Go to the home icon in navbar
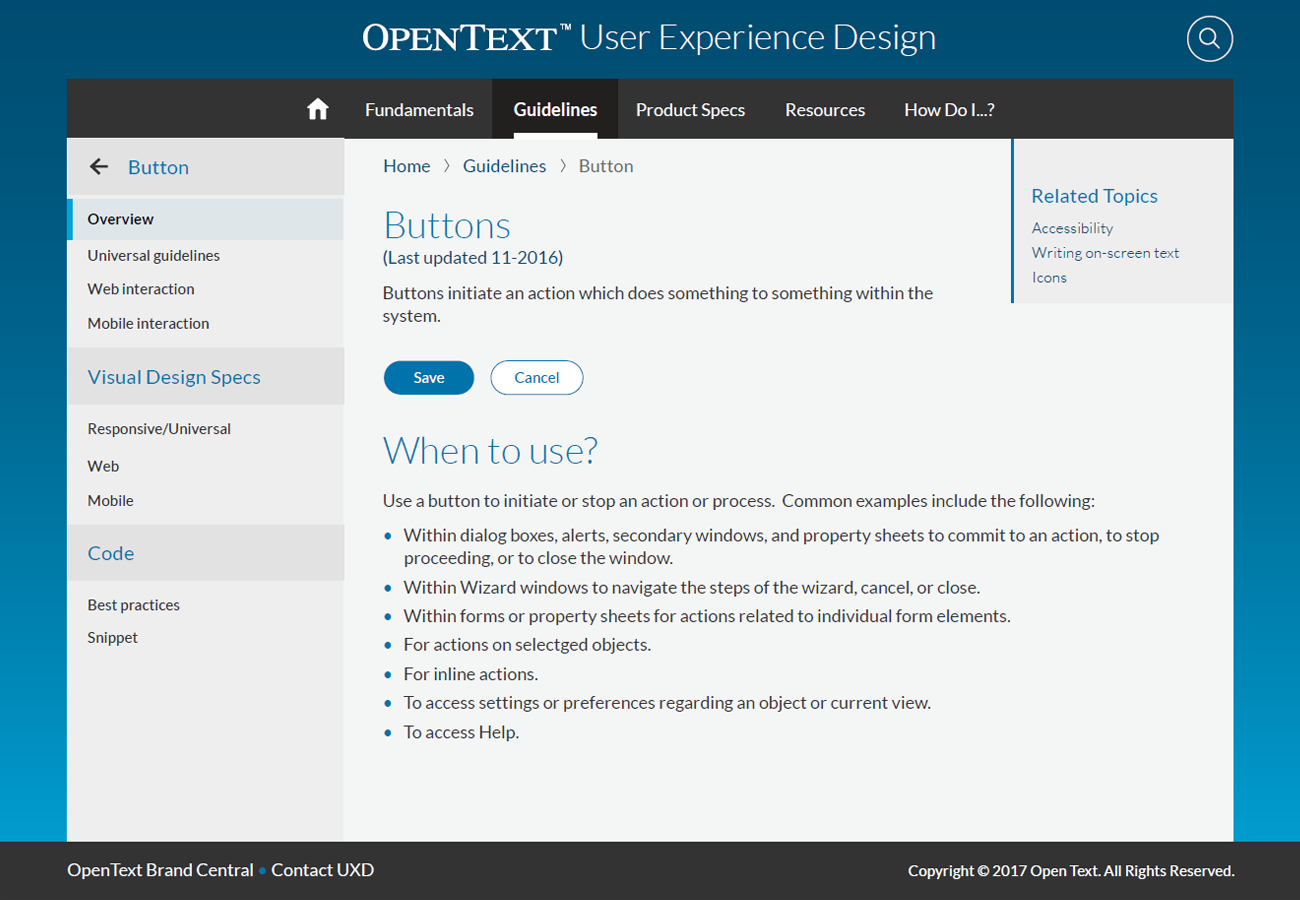 (x=317, y=109)
